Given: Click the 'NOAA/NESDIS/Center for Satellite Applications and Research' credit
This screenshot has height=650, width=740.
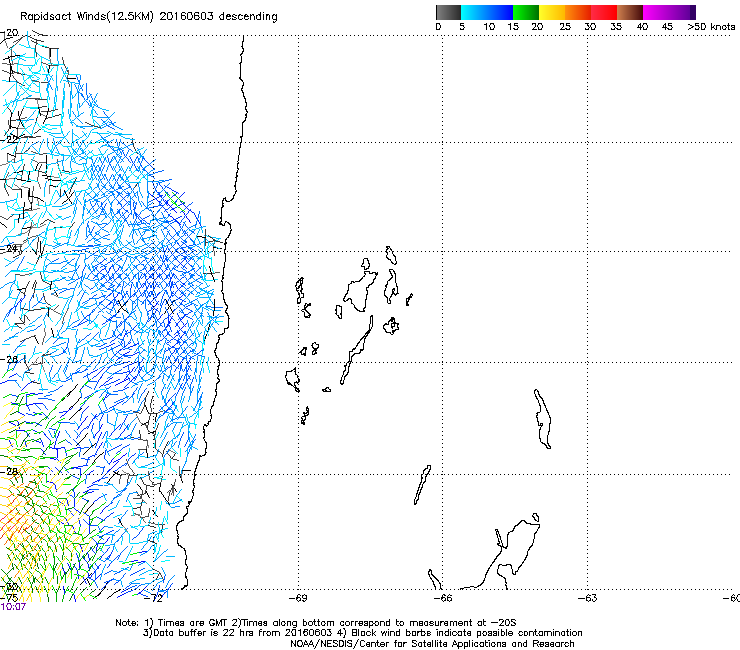Looking at the screenshot, I should coord(432,644).
